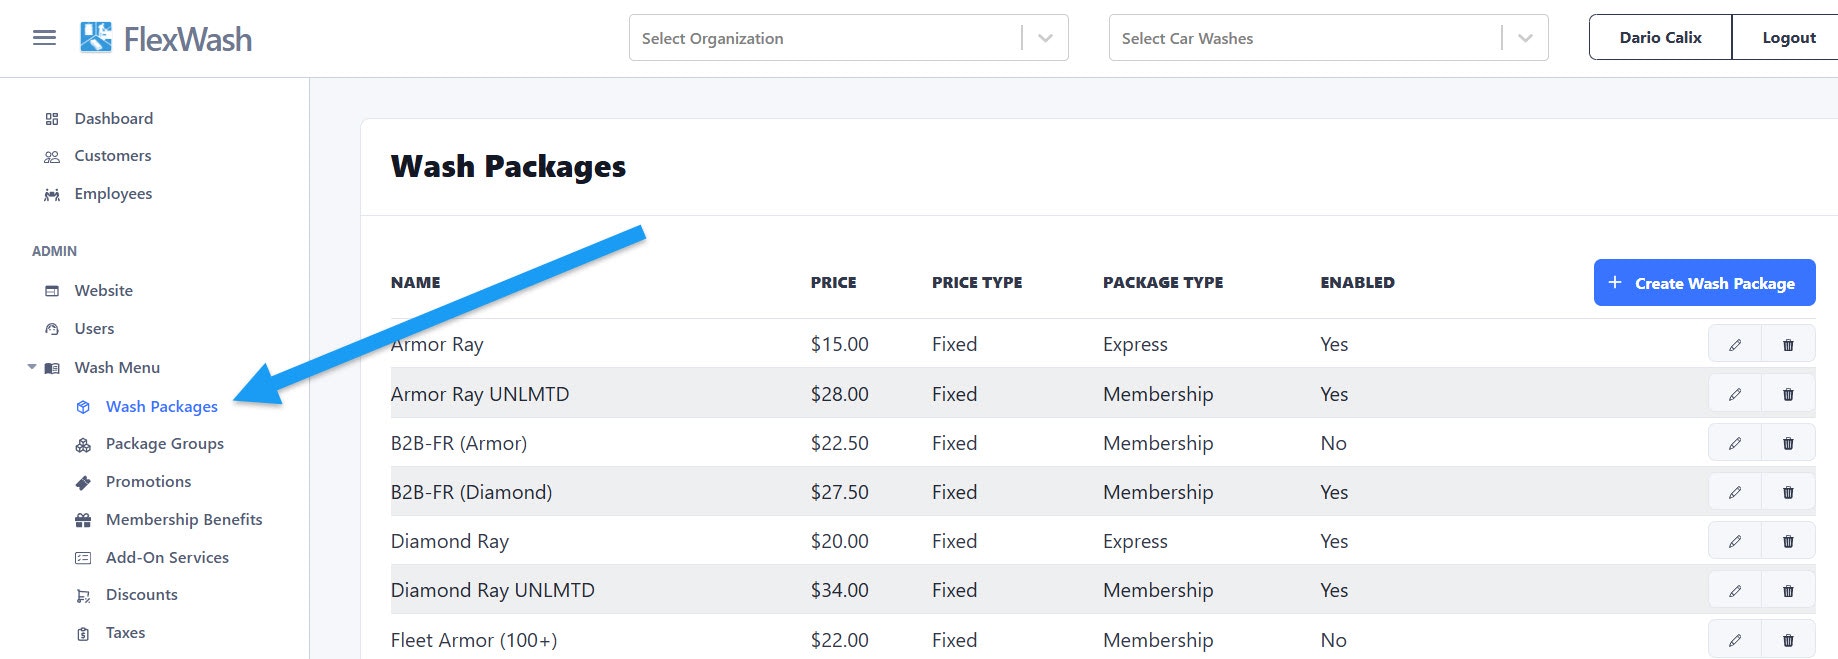Viewport: 1838px width, 659px height.
Task: Click the Wash Packages cube icon
Action: 84,407
